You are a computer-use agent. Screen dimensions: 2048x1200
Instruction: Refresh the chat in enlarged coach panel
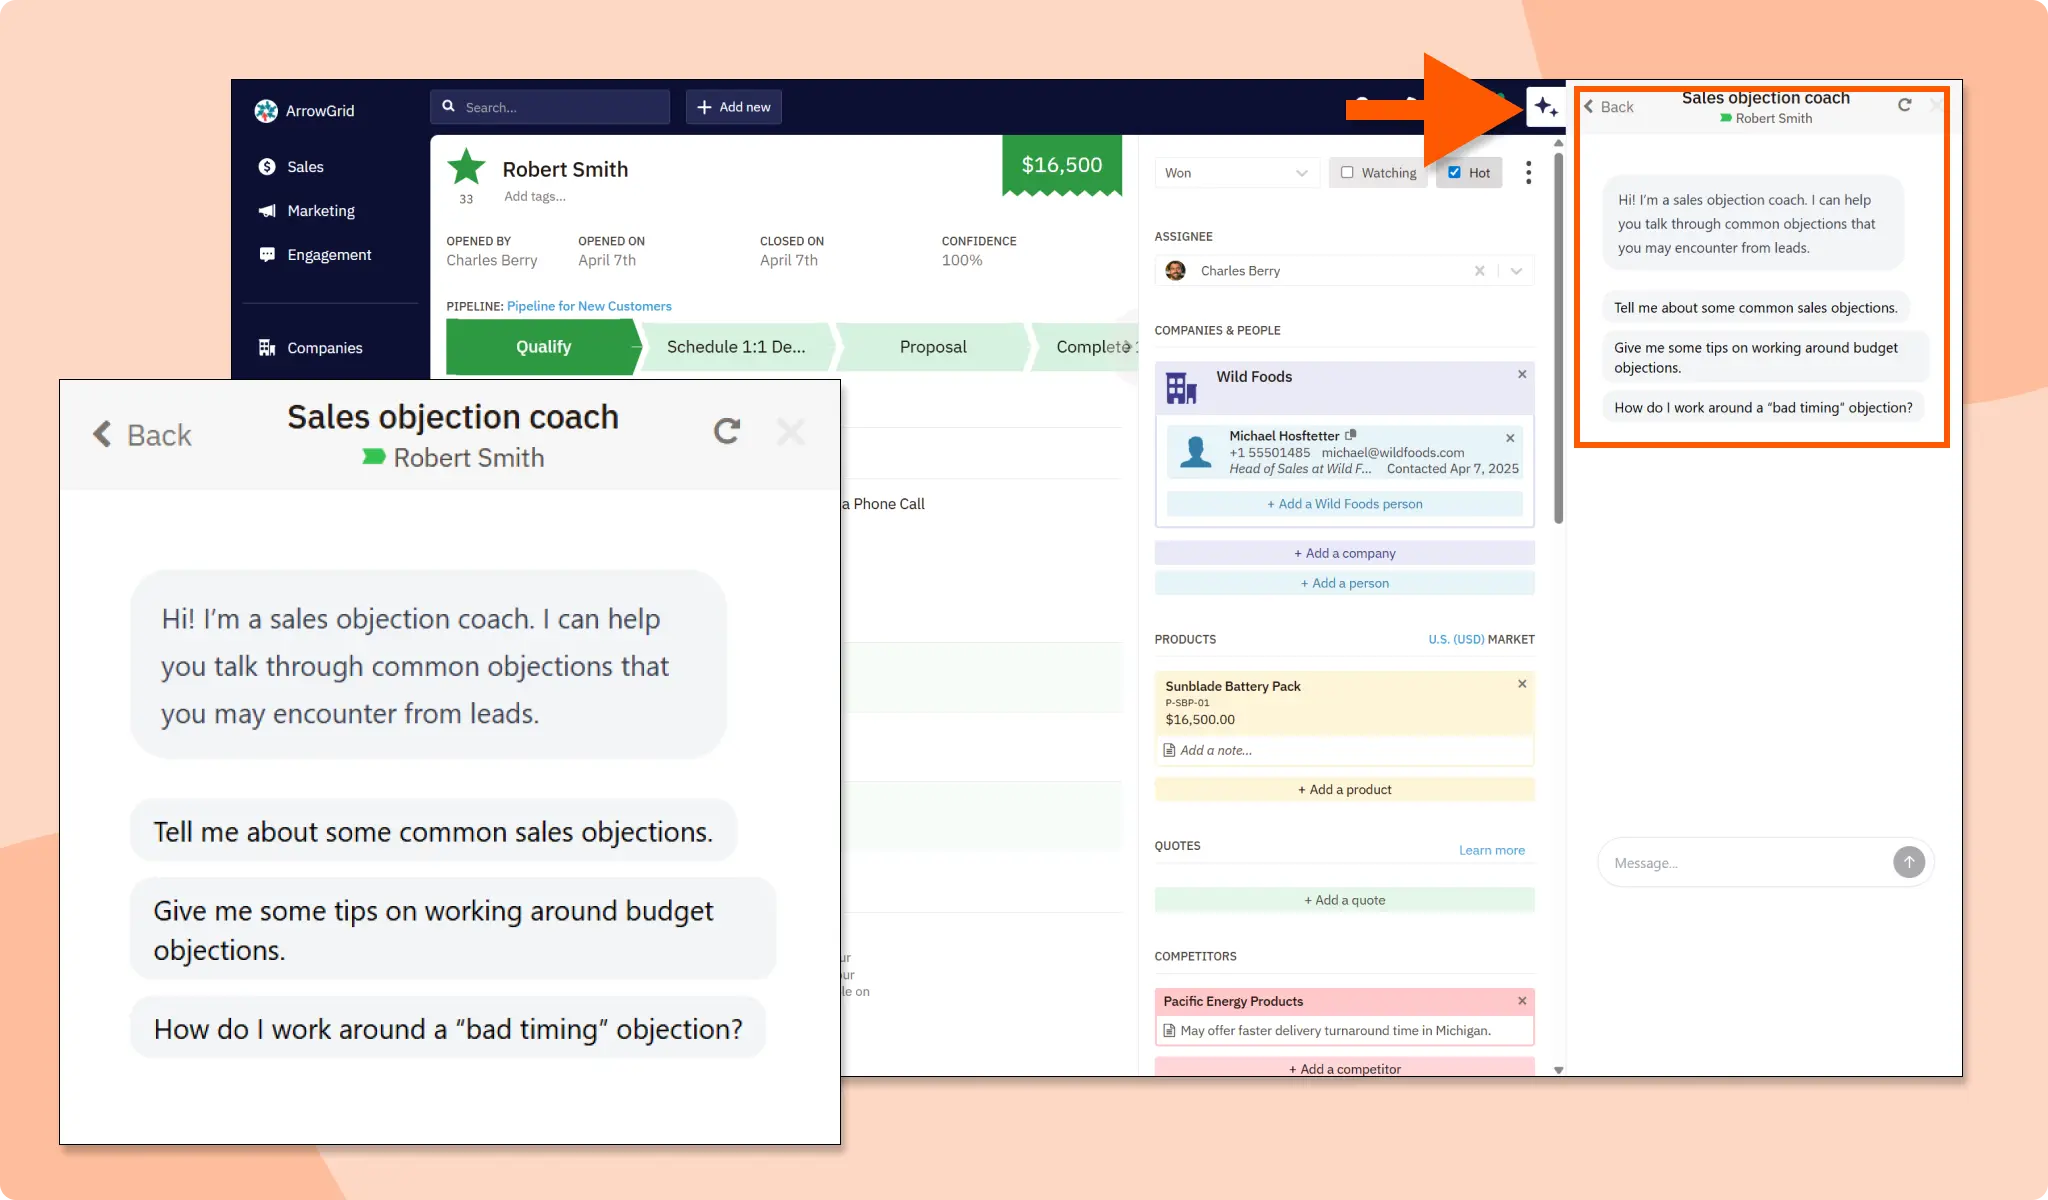[x=727, y=432]
